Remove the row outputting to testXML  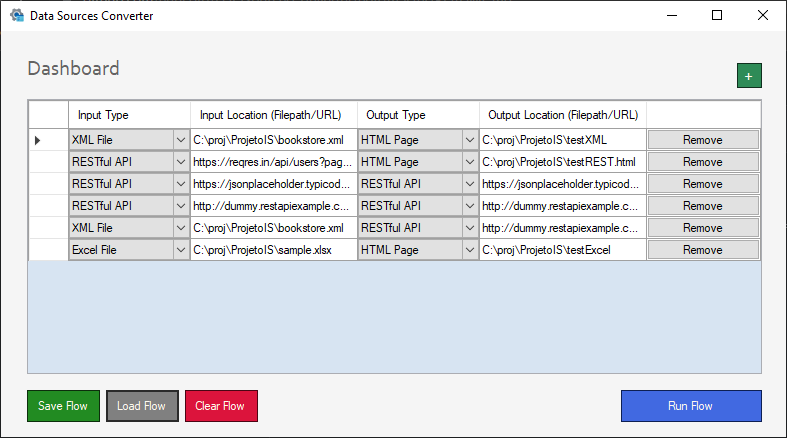click(x=703, y=140)
